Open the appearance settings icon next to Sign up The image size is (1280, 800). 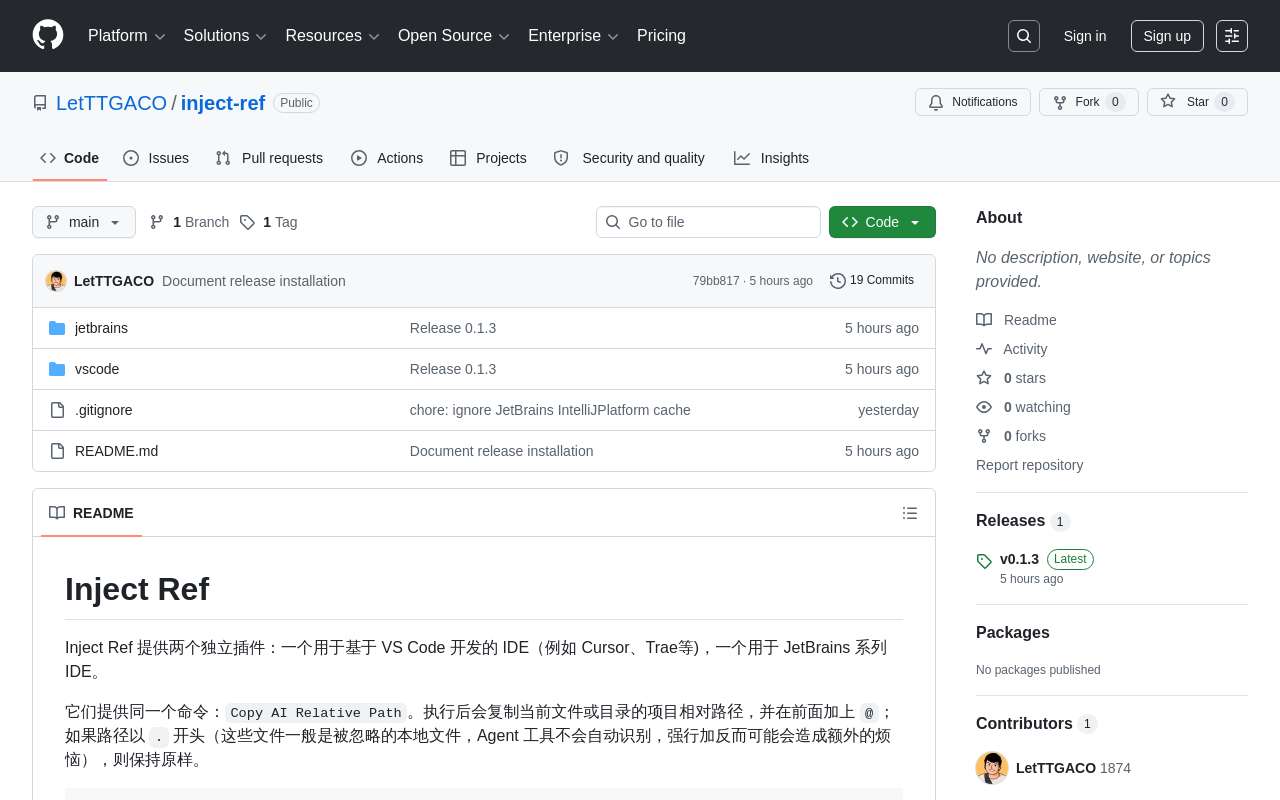pyautogui.click(x=1232, y=36)
